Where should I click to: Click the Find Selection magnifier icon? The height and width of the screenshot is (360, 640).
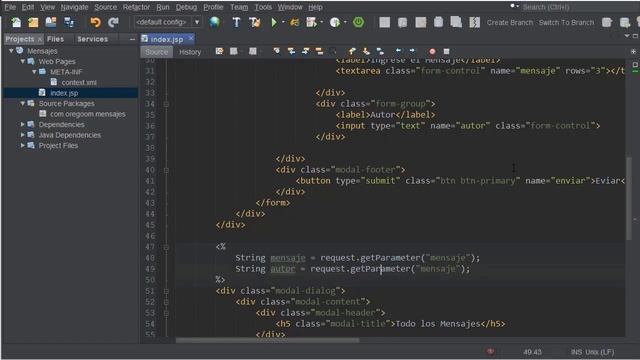[x=277, y=51]
